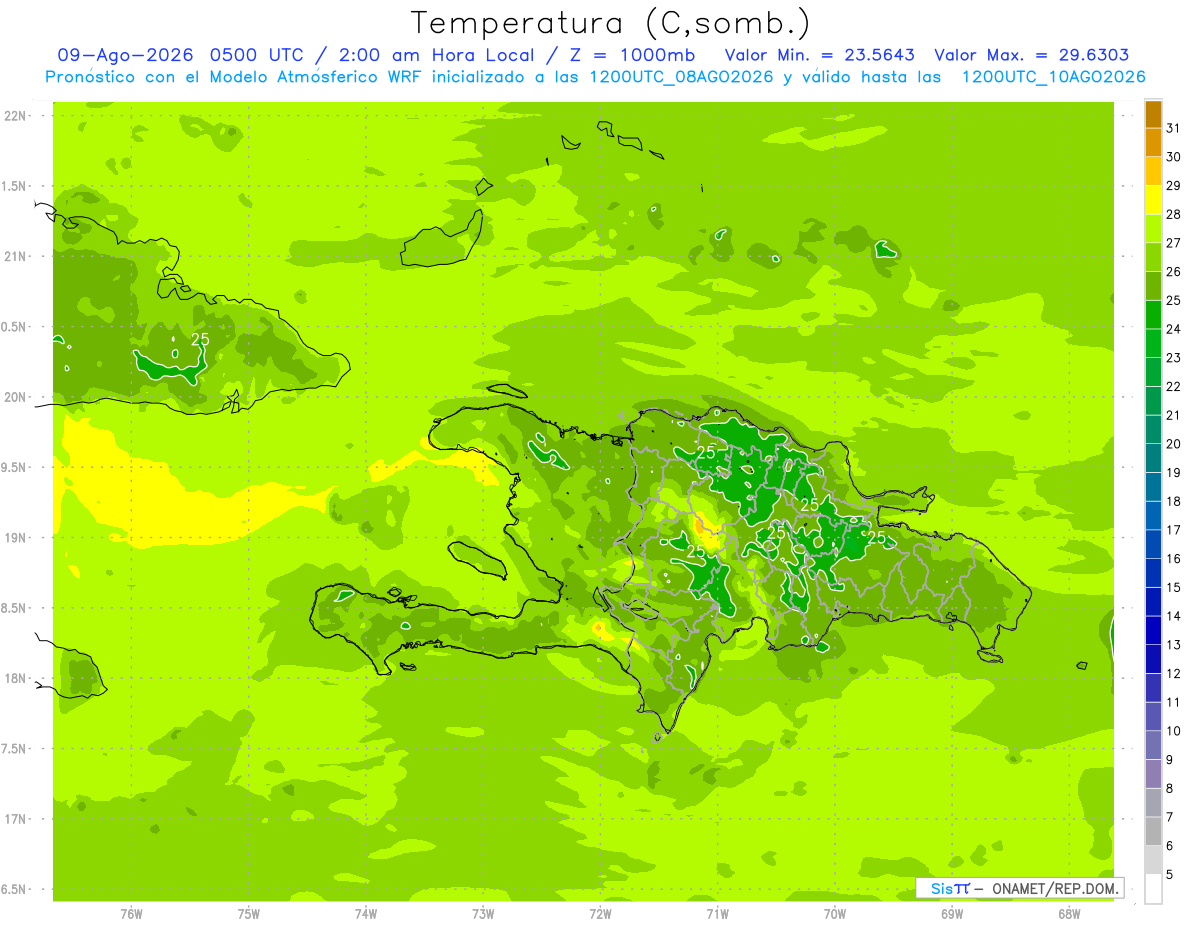
Task: Click the title "Temperatura (C,somb.)"
Action: point(611,22)
